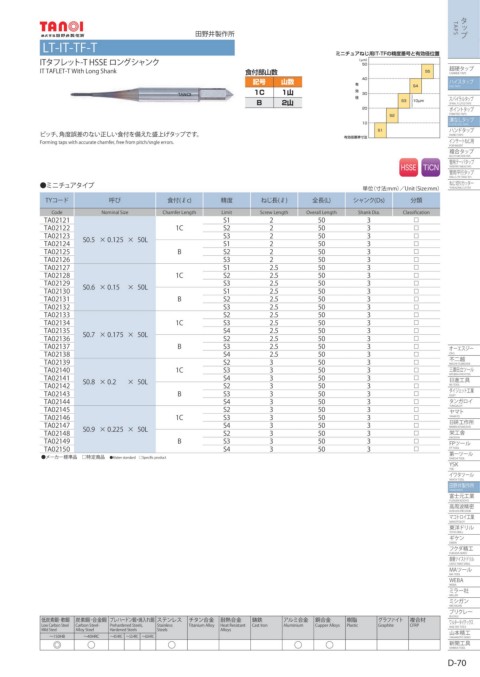Select code TA02149
The image size is (480, 677).
click(57, 441)
